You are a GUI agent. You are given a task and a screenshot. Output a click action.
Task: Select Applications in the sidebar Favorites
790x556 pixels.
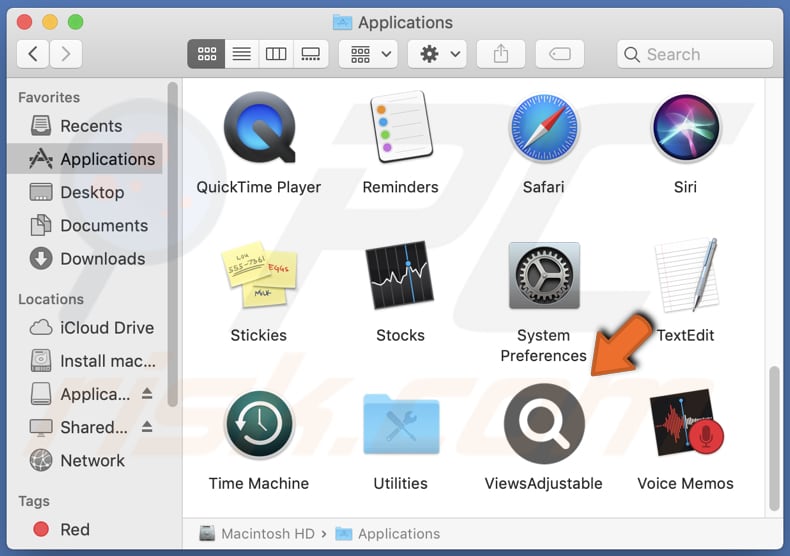pos(85,159)
